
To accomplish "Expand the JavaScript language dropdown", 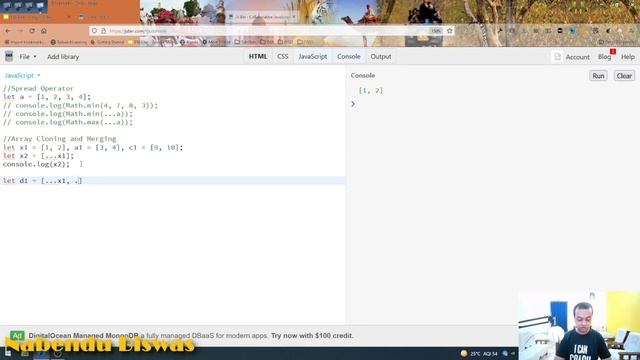I will pos(22,76).
